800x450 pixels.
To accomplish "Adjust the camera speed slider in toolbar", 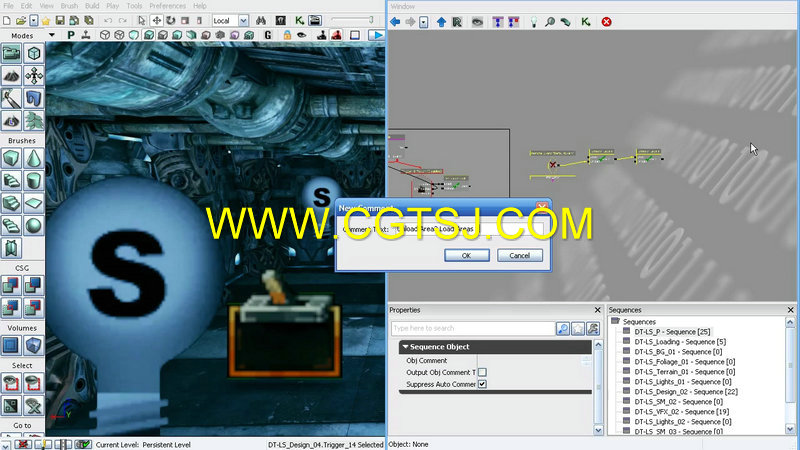I will pos(352,20).
